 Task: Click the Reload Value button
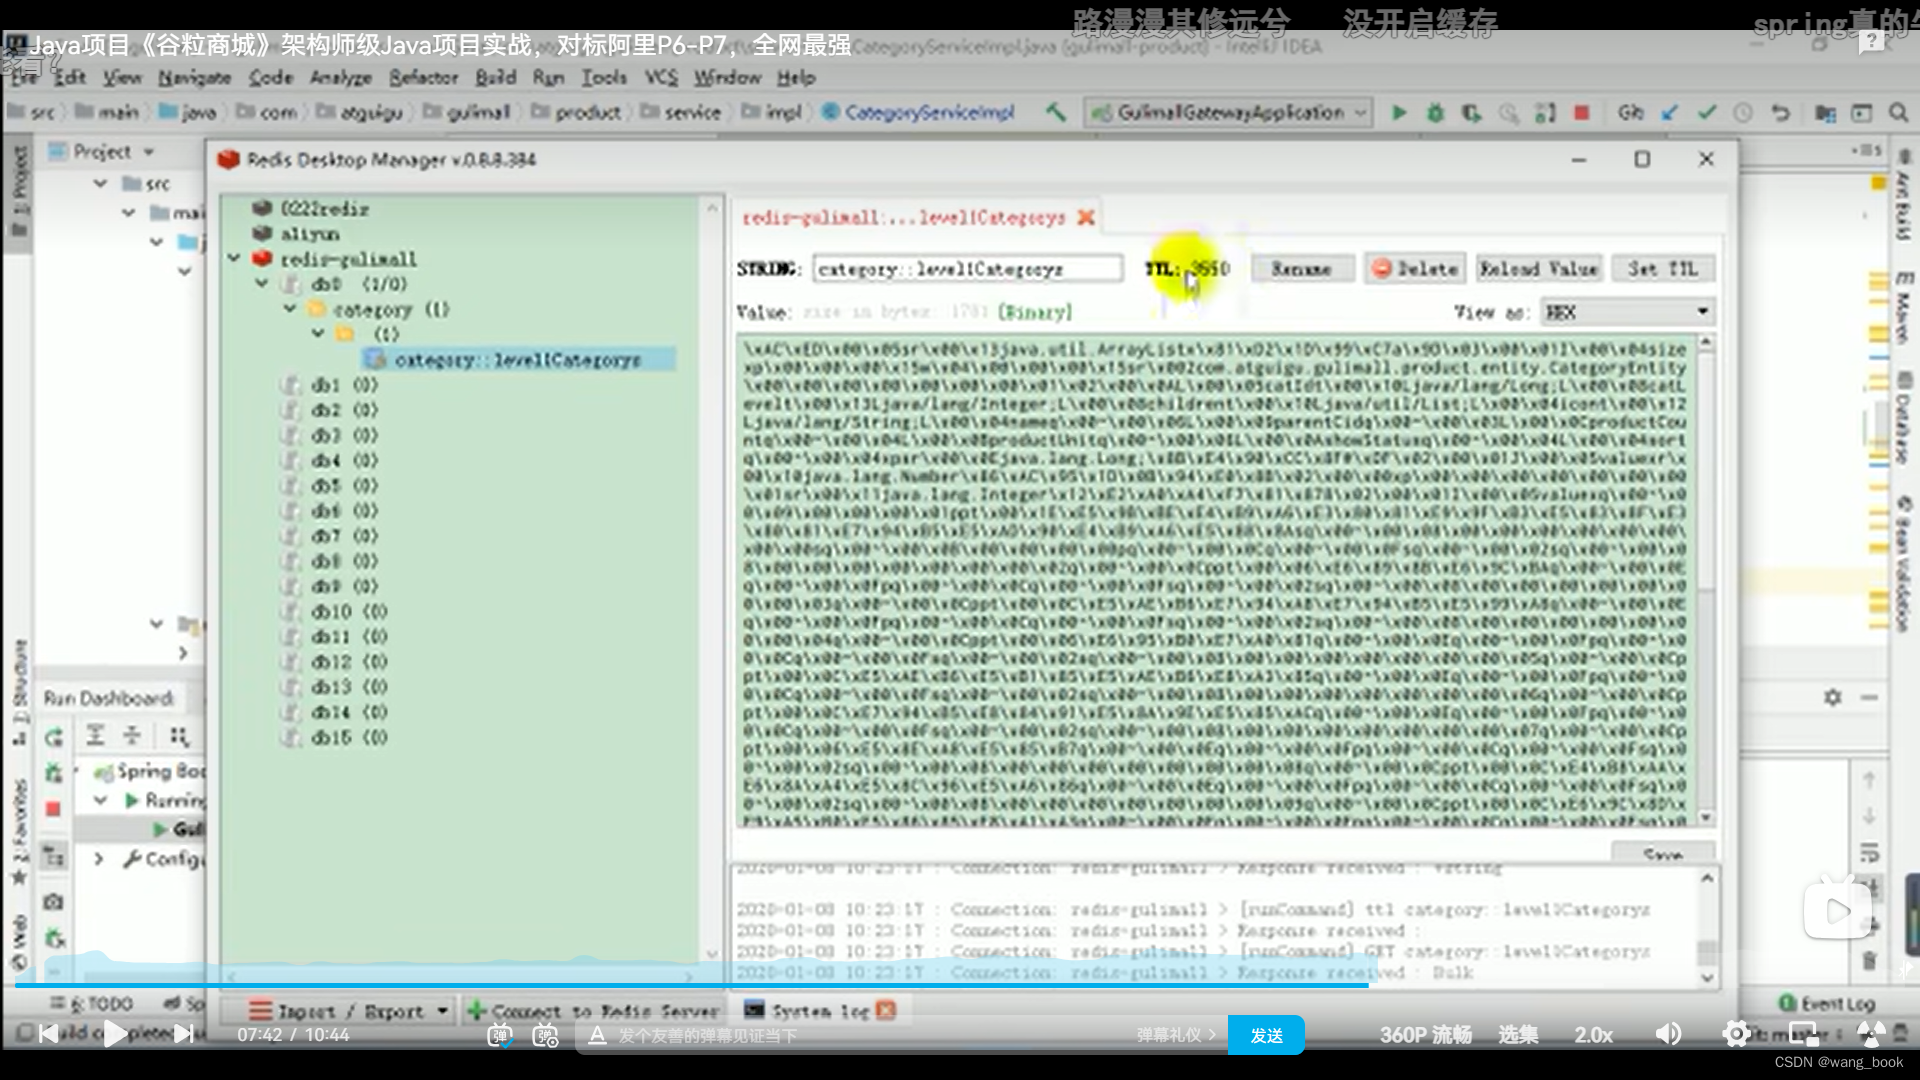click(1539, 269)
